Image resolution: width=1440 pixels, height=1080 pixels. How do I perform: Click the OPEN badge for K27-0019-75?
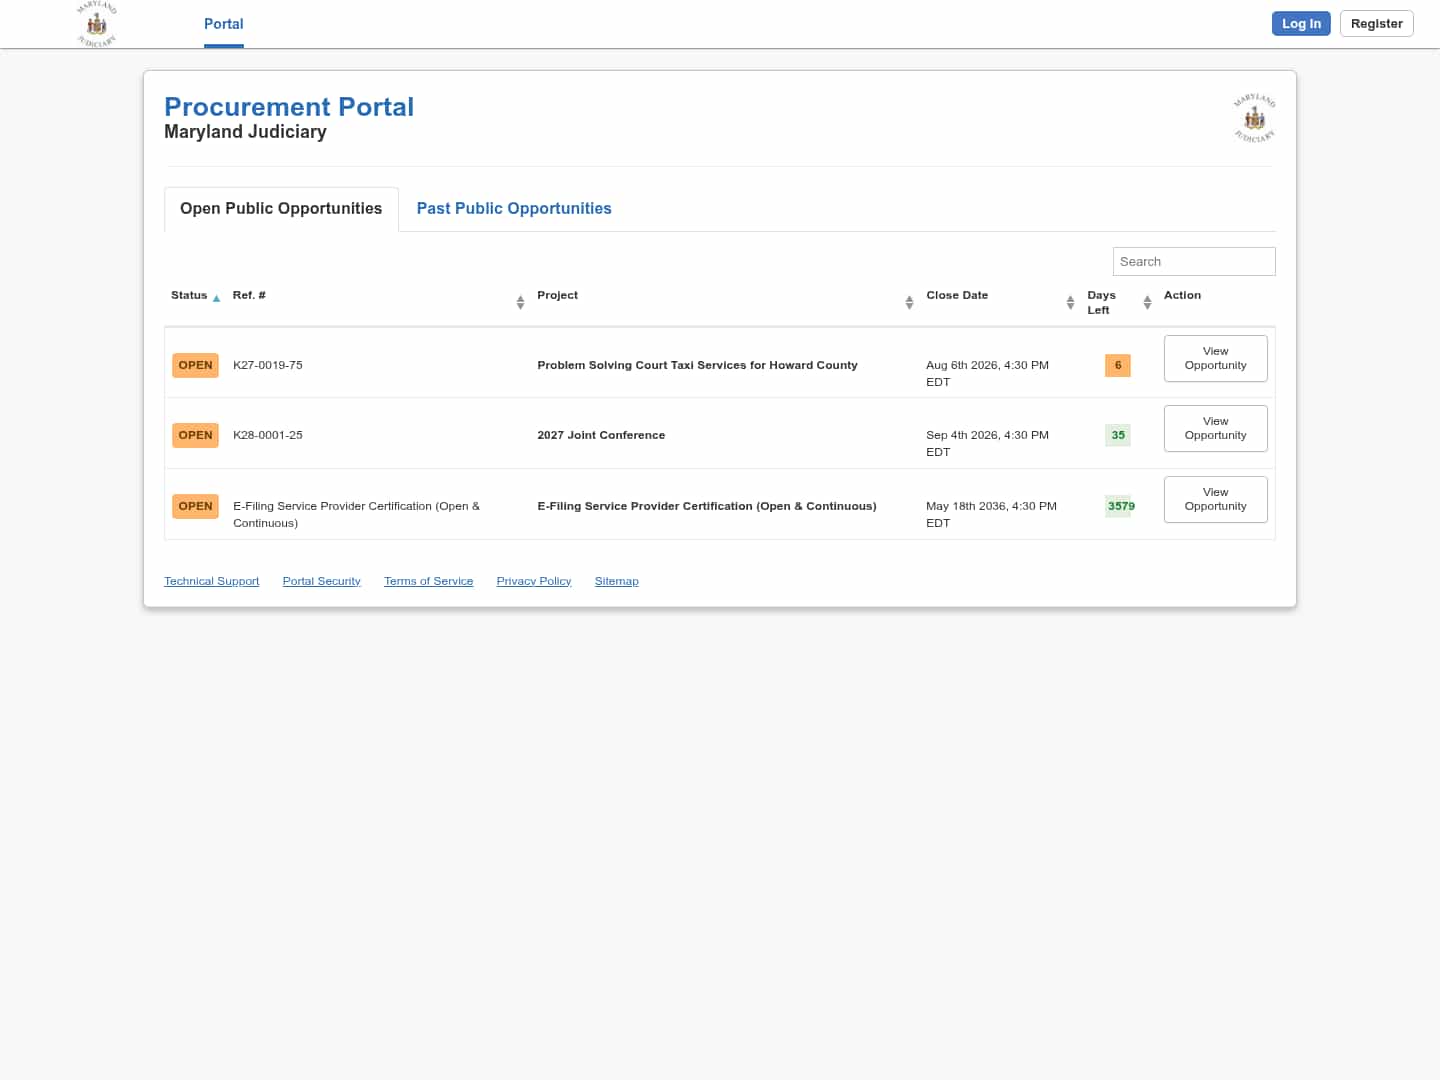[x=195, y=365]
